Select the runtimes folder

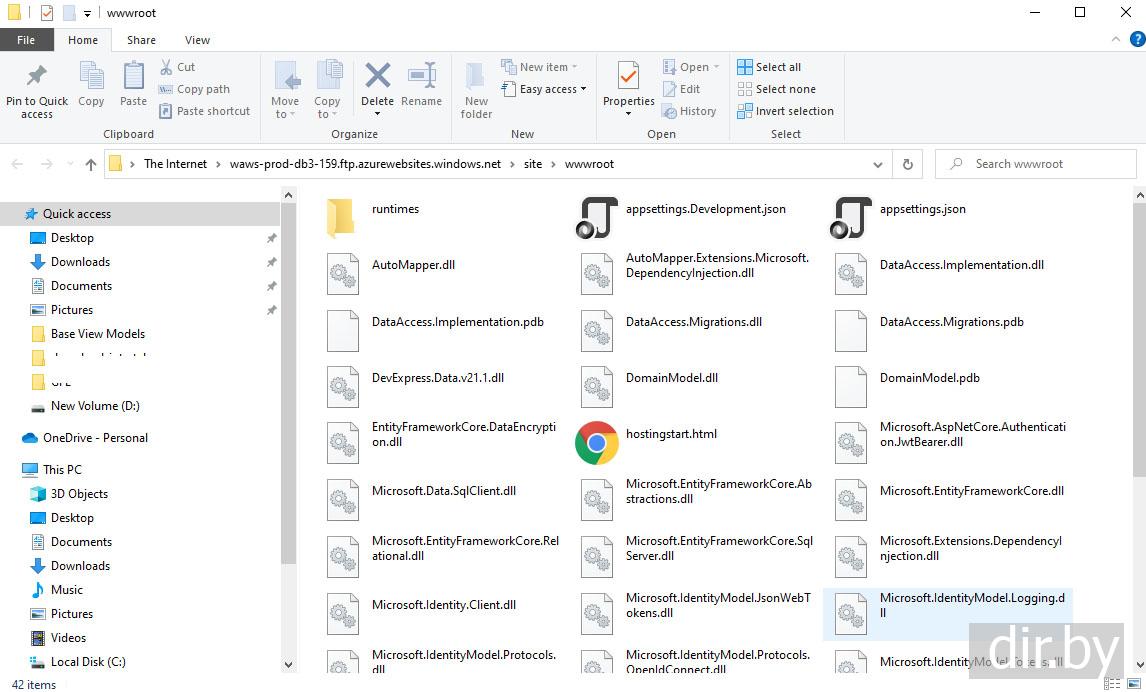point(341,216)
